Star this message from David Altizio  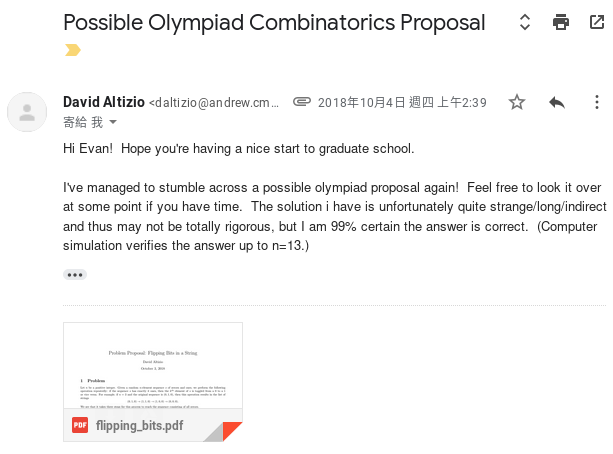pos(517,102)
